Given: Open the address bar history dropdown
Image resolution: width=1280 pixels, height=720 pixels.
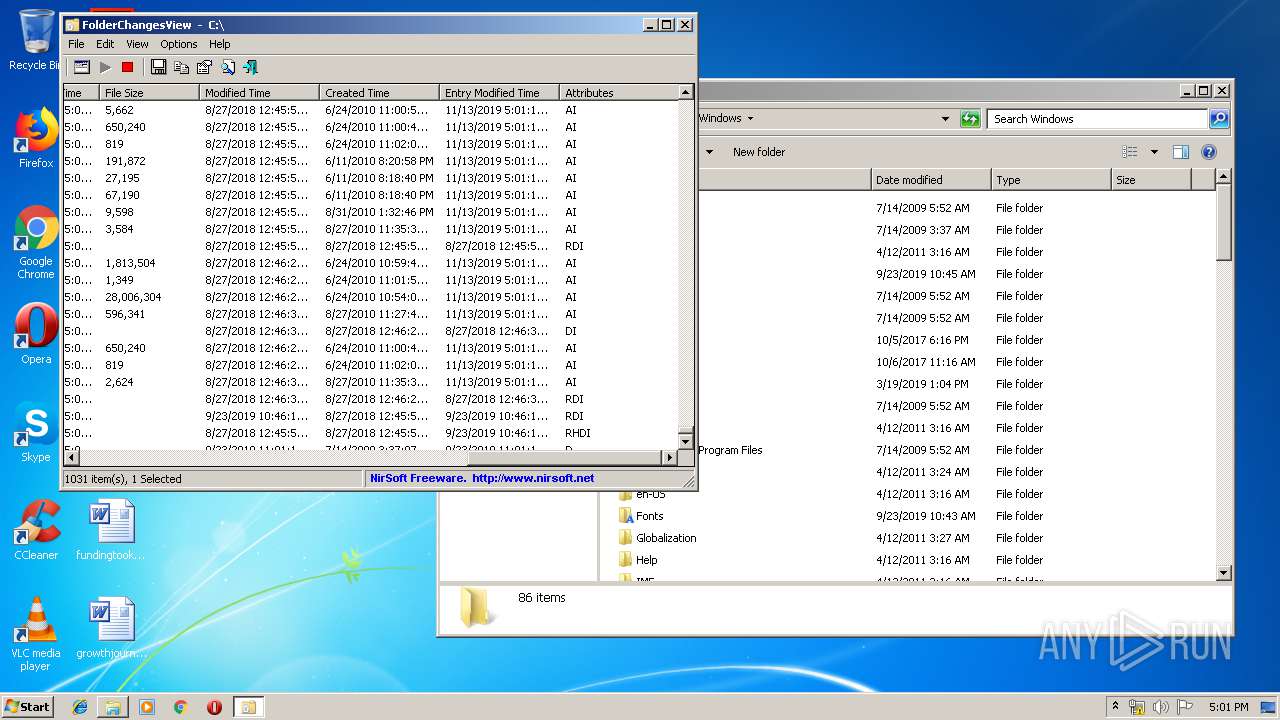Looking at the screenshot, I should pos(945,119).
